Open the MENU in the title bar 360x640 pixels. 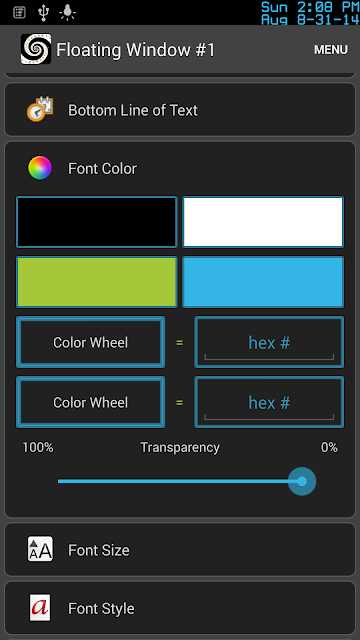coord(331,50)
